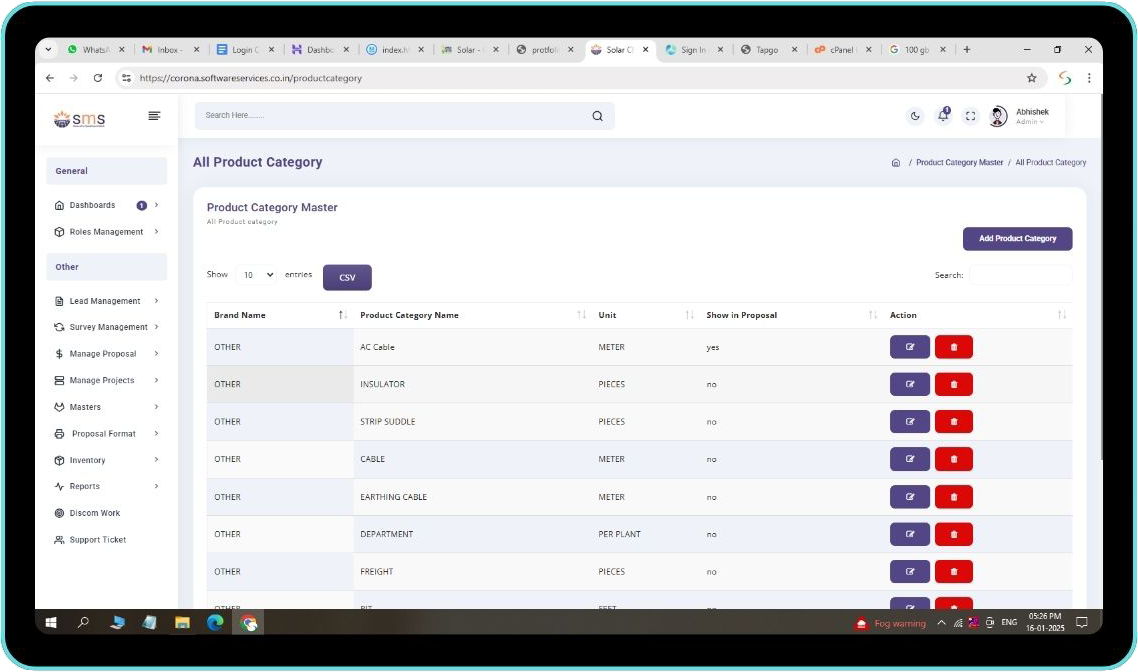The height and width of the screenshot is (672, 1138).
Task: Sort by Product Category Name column
Action: coord(472,315)
